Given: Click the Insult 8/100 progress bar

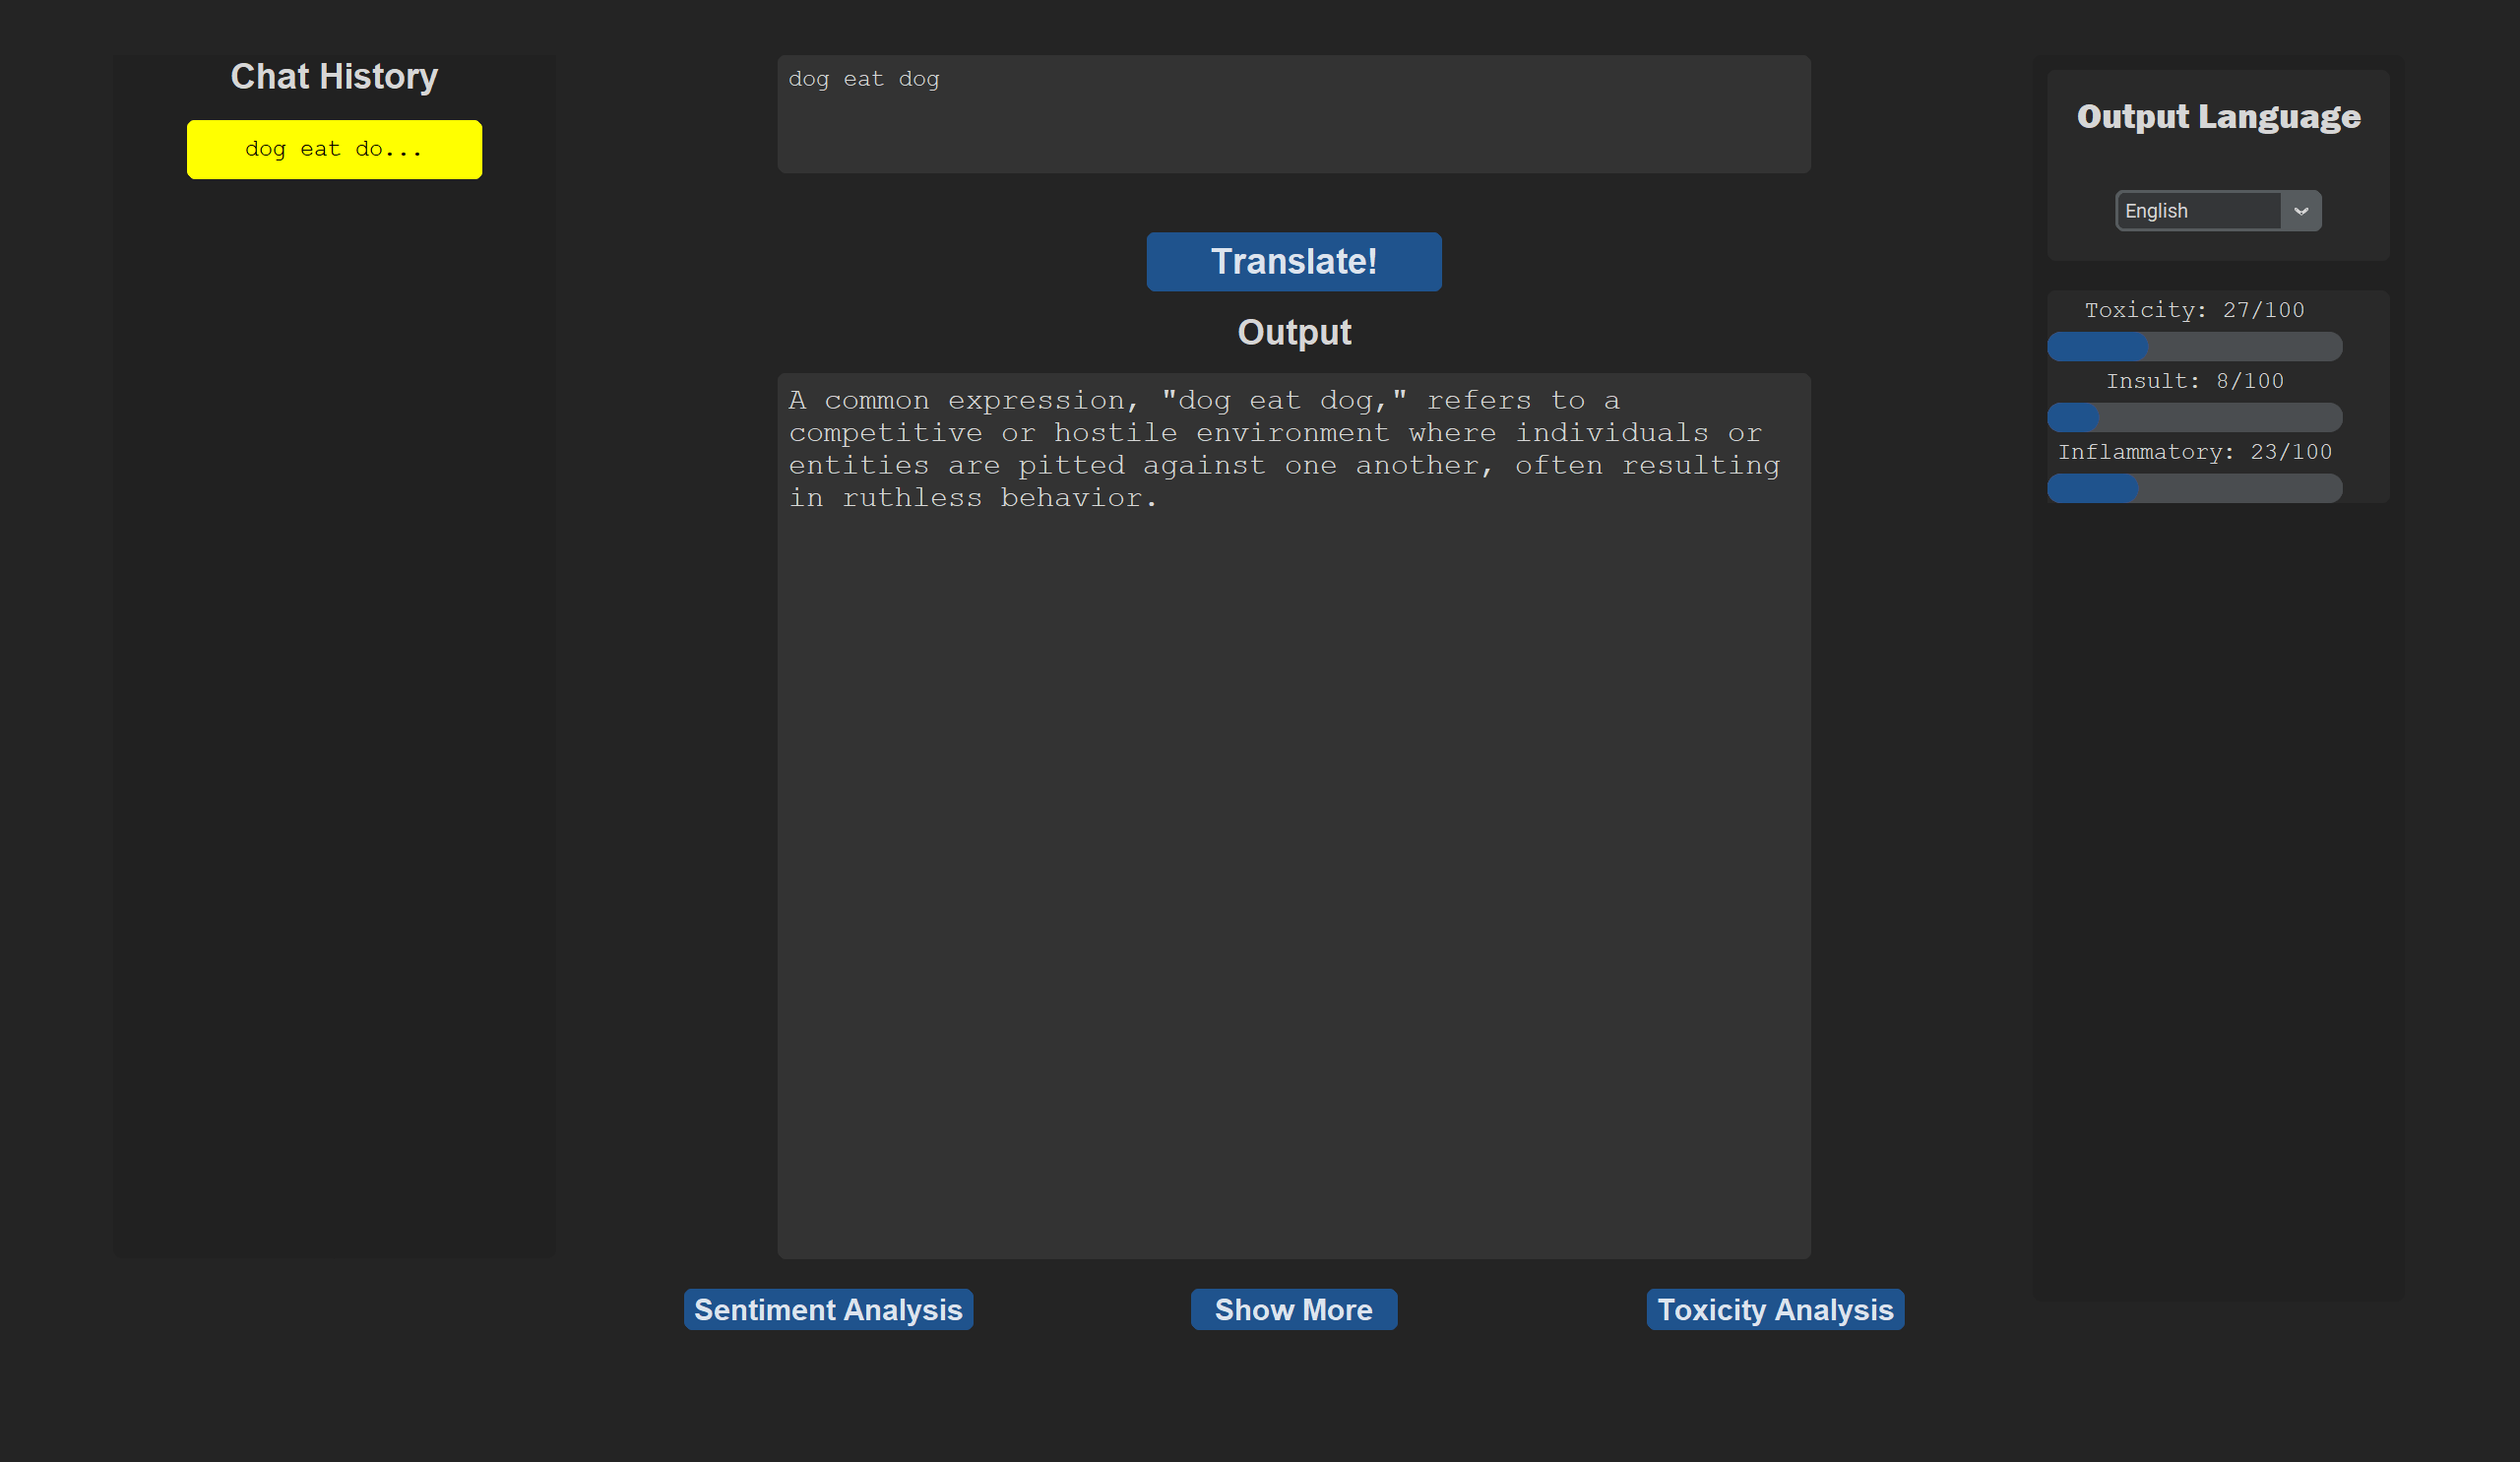Looking at the screenshot, I should [x=2194, y=417].
